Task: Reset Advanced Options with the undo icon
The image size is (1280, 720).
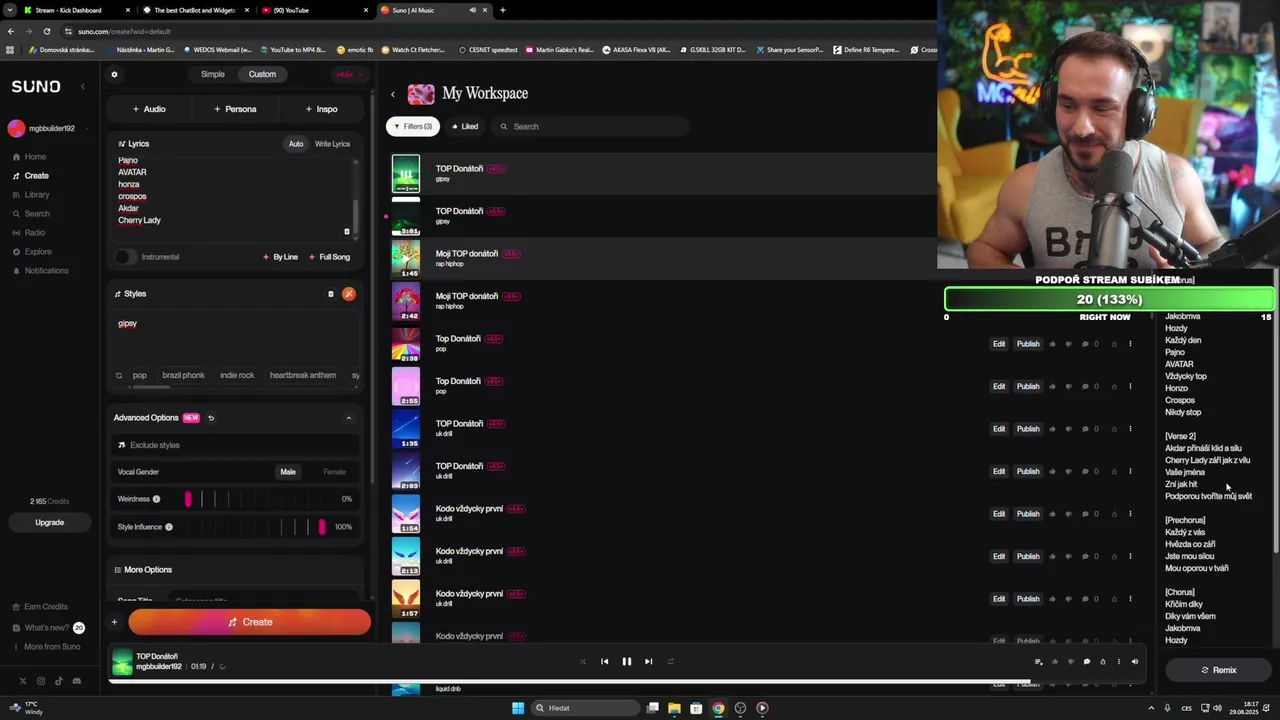Action: click(211, 418)
